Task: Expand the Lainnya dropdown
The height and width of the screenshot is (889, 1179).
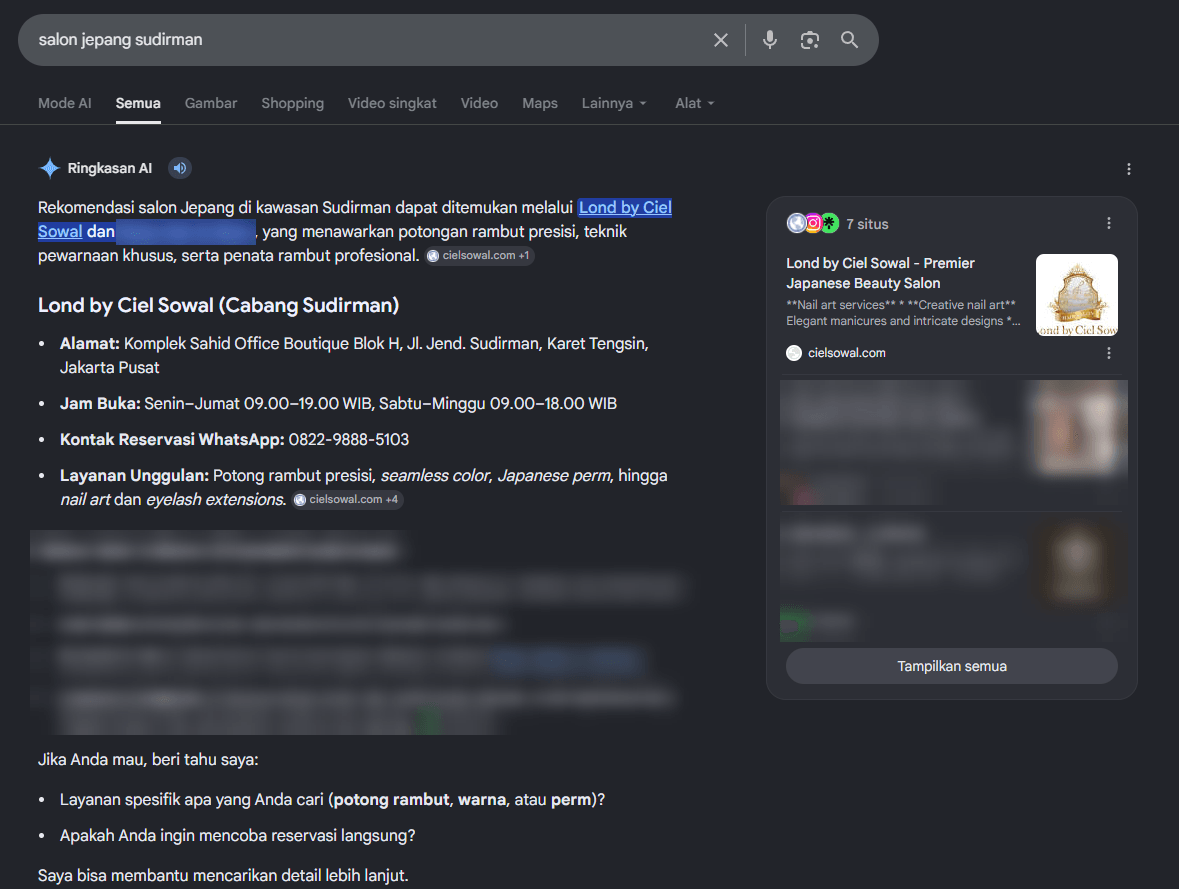Action: [x=614, y=103]
